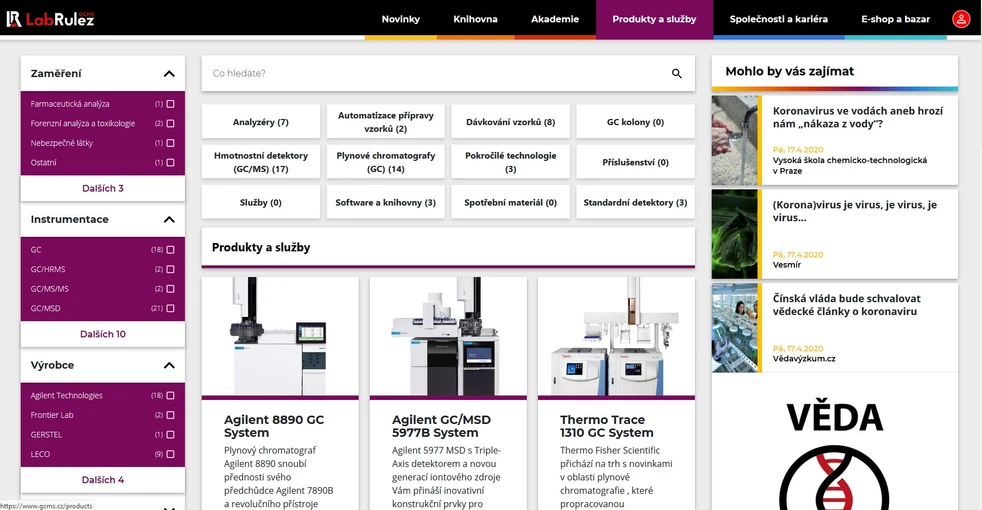Collapse the Instrumentace filter section

pos(169,219)
